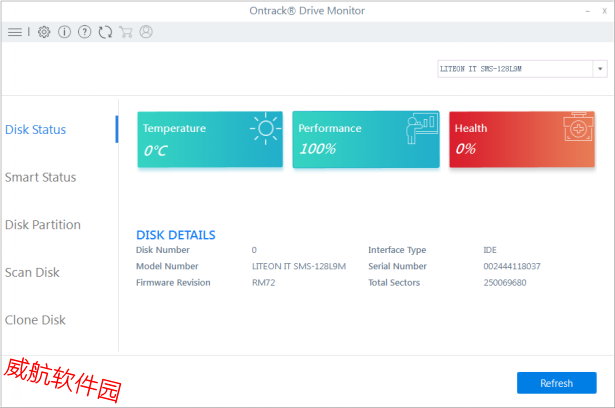Click the Refresh button
615x408 pixels.
pos(557,383)
